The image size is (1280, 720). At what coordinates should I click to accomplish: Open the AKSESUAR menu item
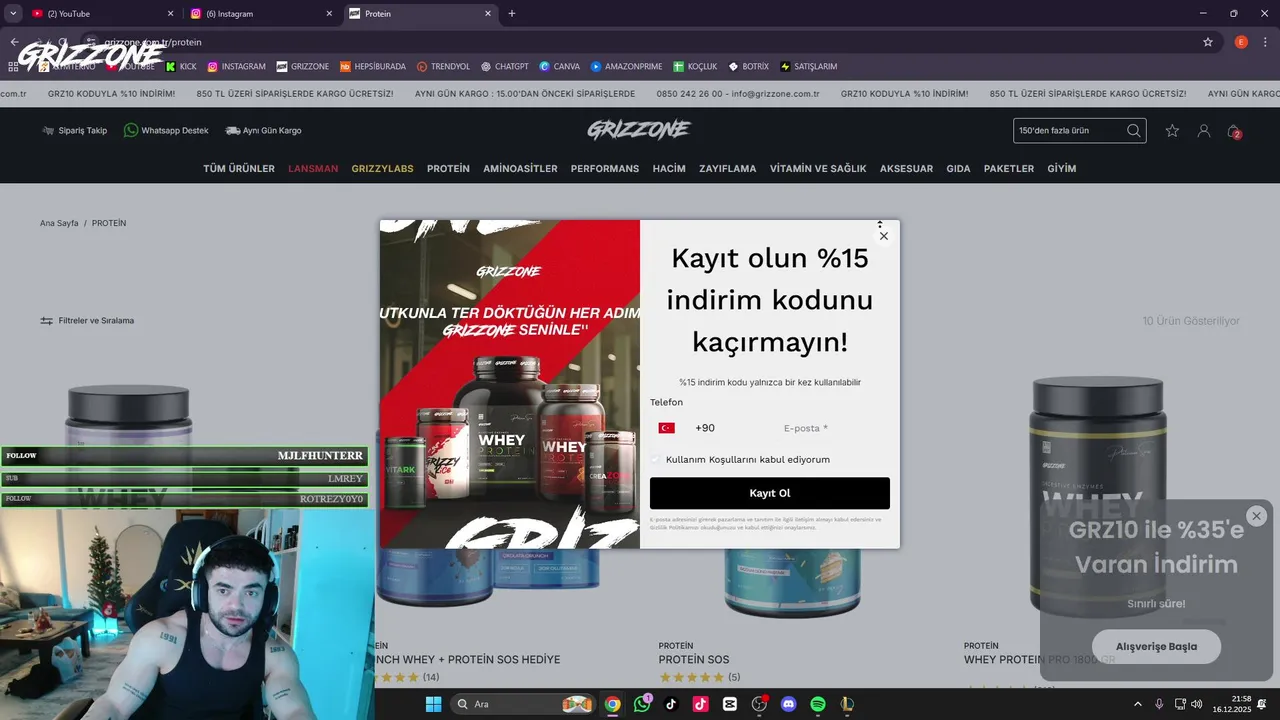point(906,169)
